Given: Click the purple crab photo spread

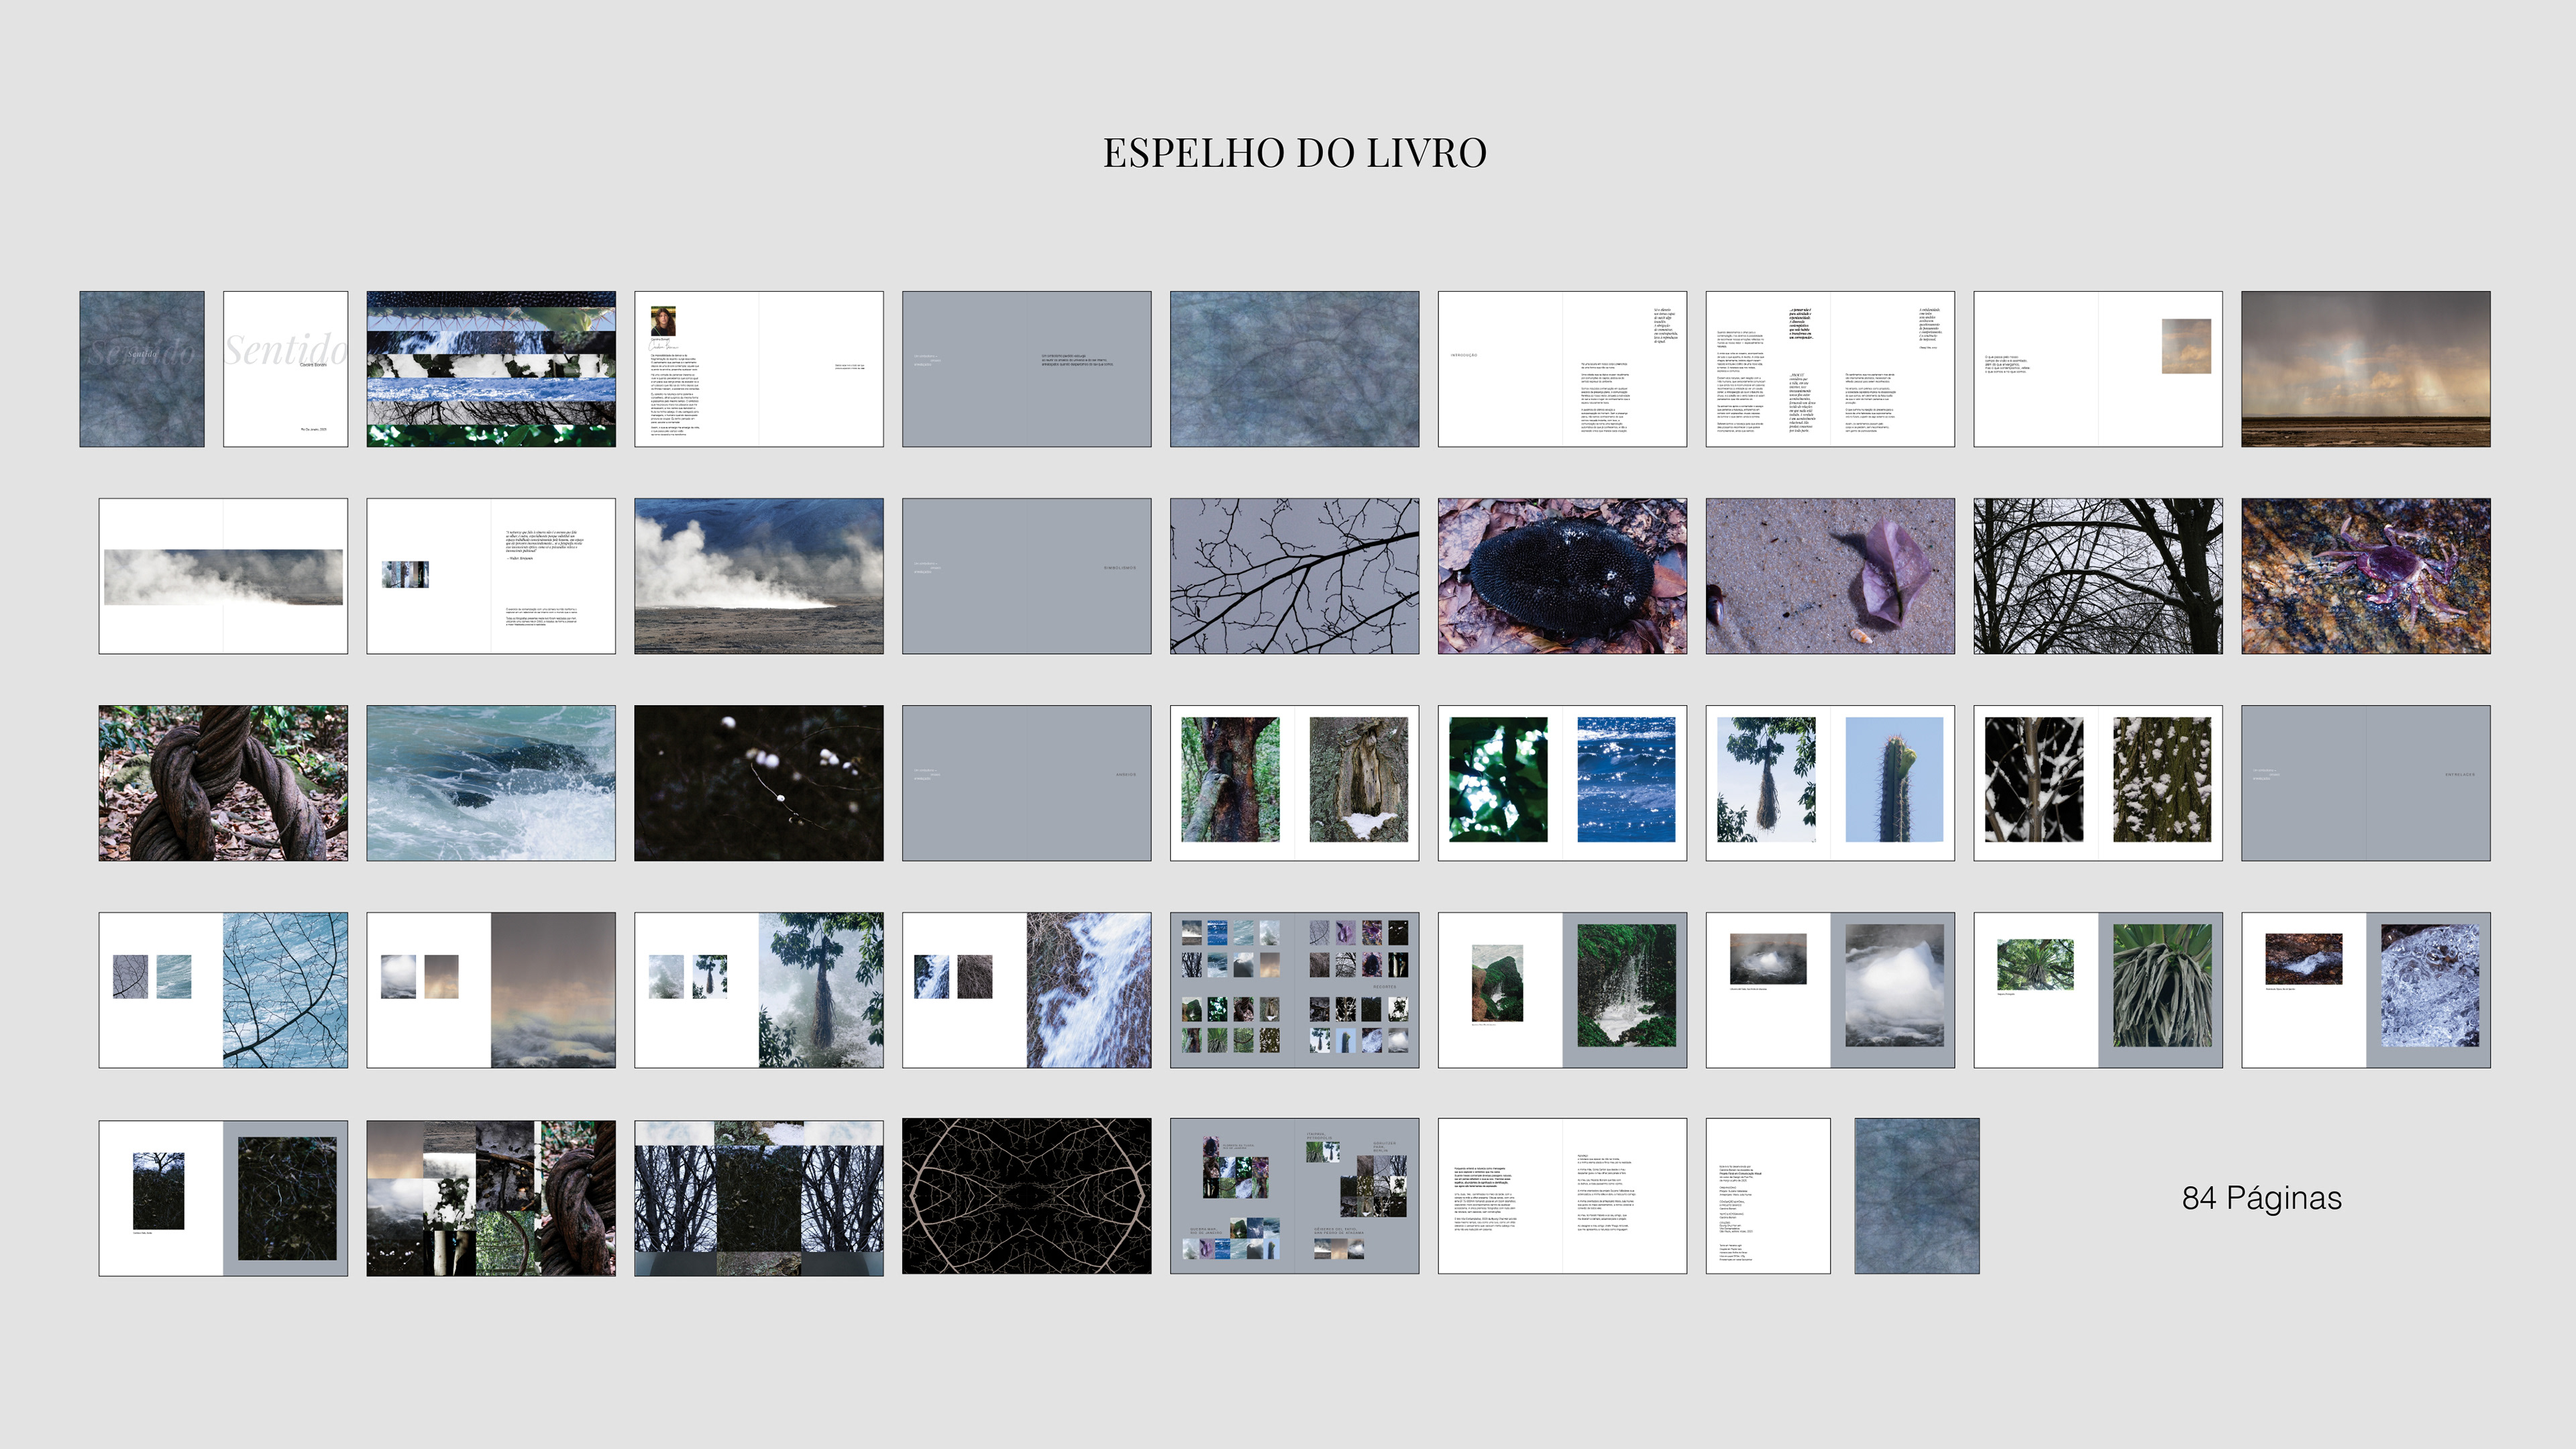Looking at the screenshot, I should click(x=2365, y=576).
